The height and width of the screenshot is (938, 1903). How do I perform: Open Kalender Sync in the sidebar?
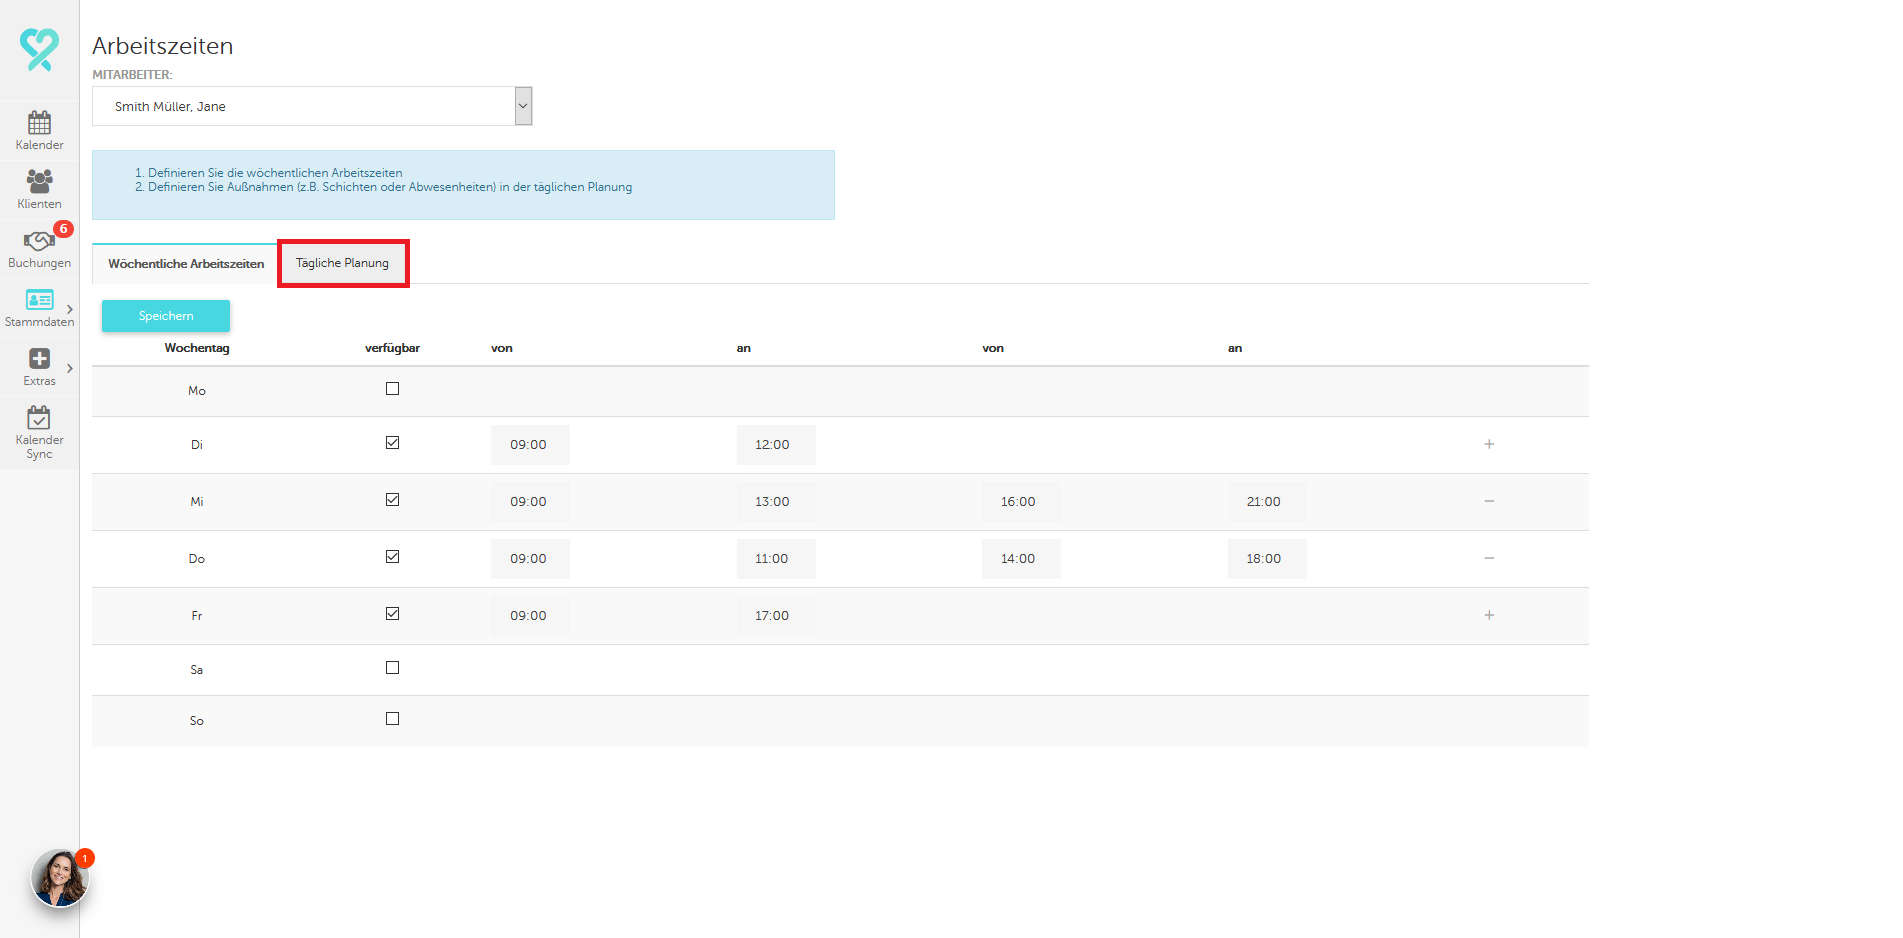[x=39, y=418]
